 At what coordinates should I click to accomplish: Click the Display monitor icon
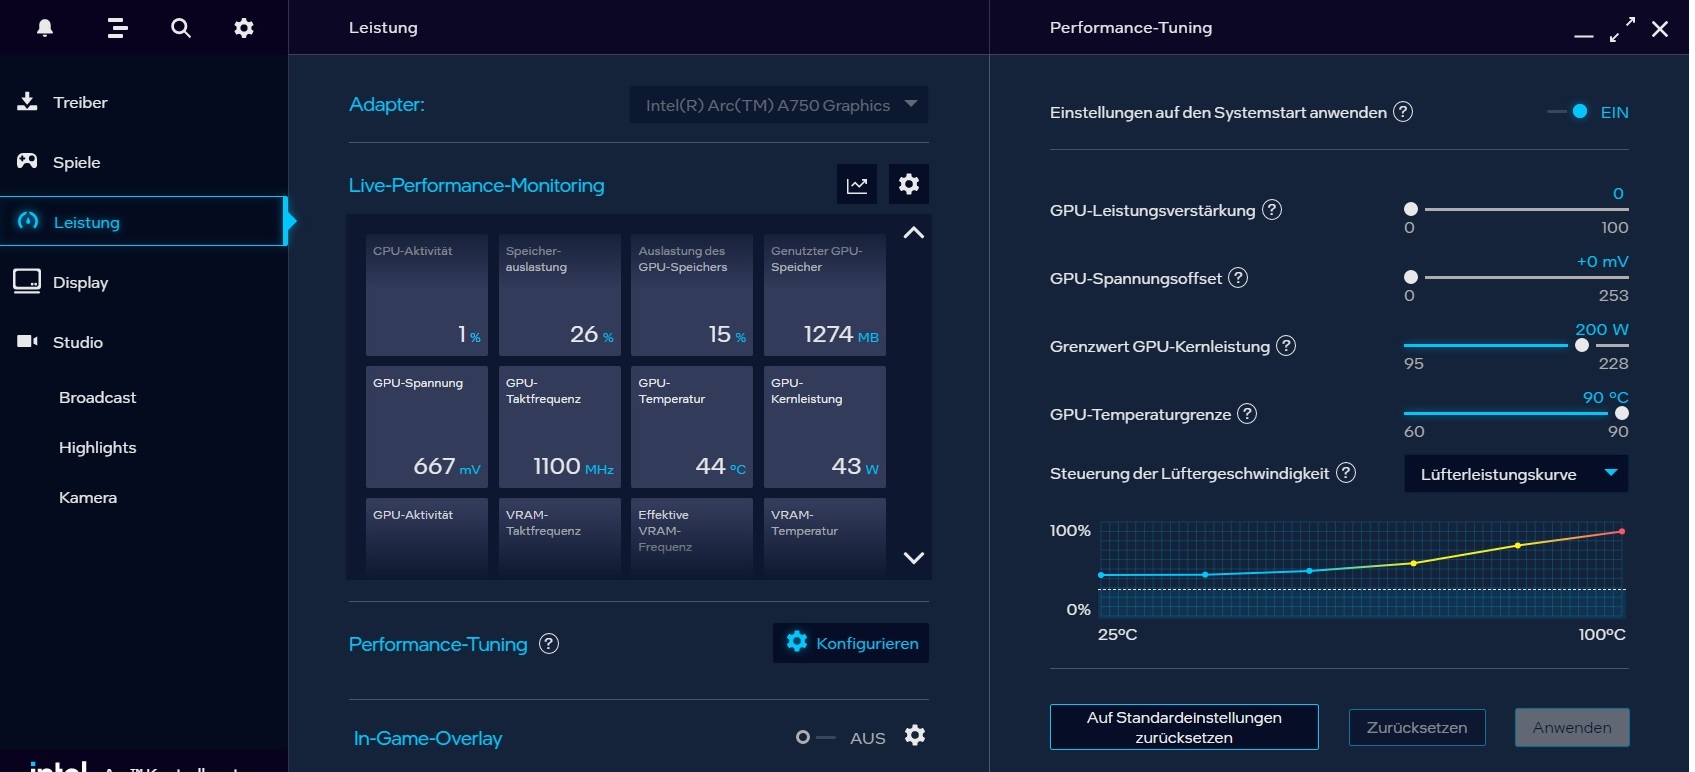pyautogui.click(x=27, y=281)
